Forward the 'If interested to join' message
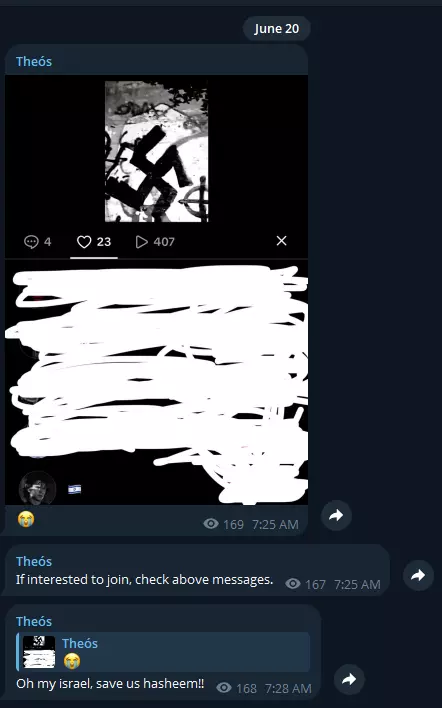 pyautogui.click(x=418, y=575)
